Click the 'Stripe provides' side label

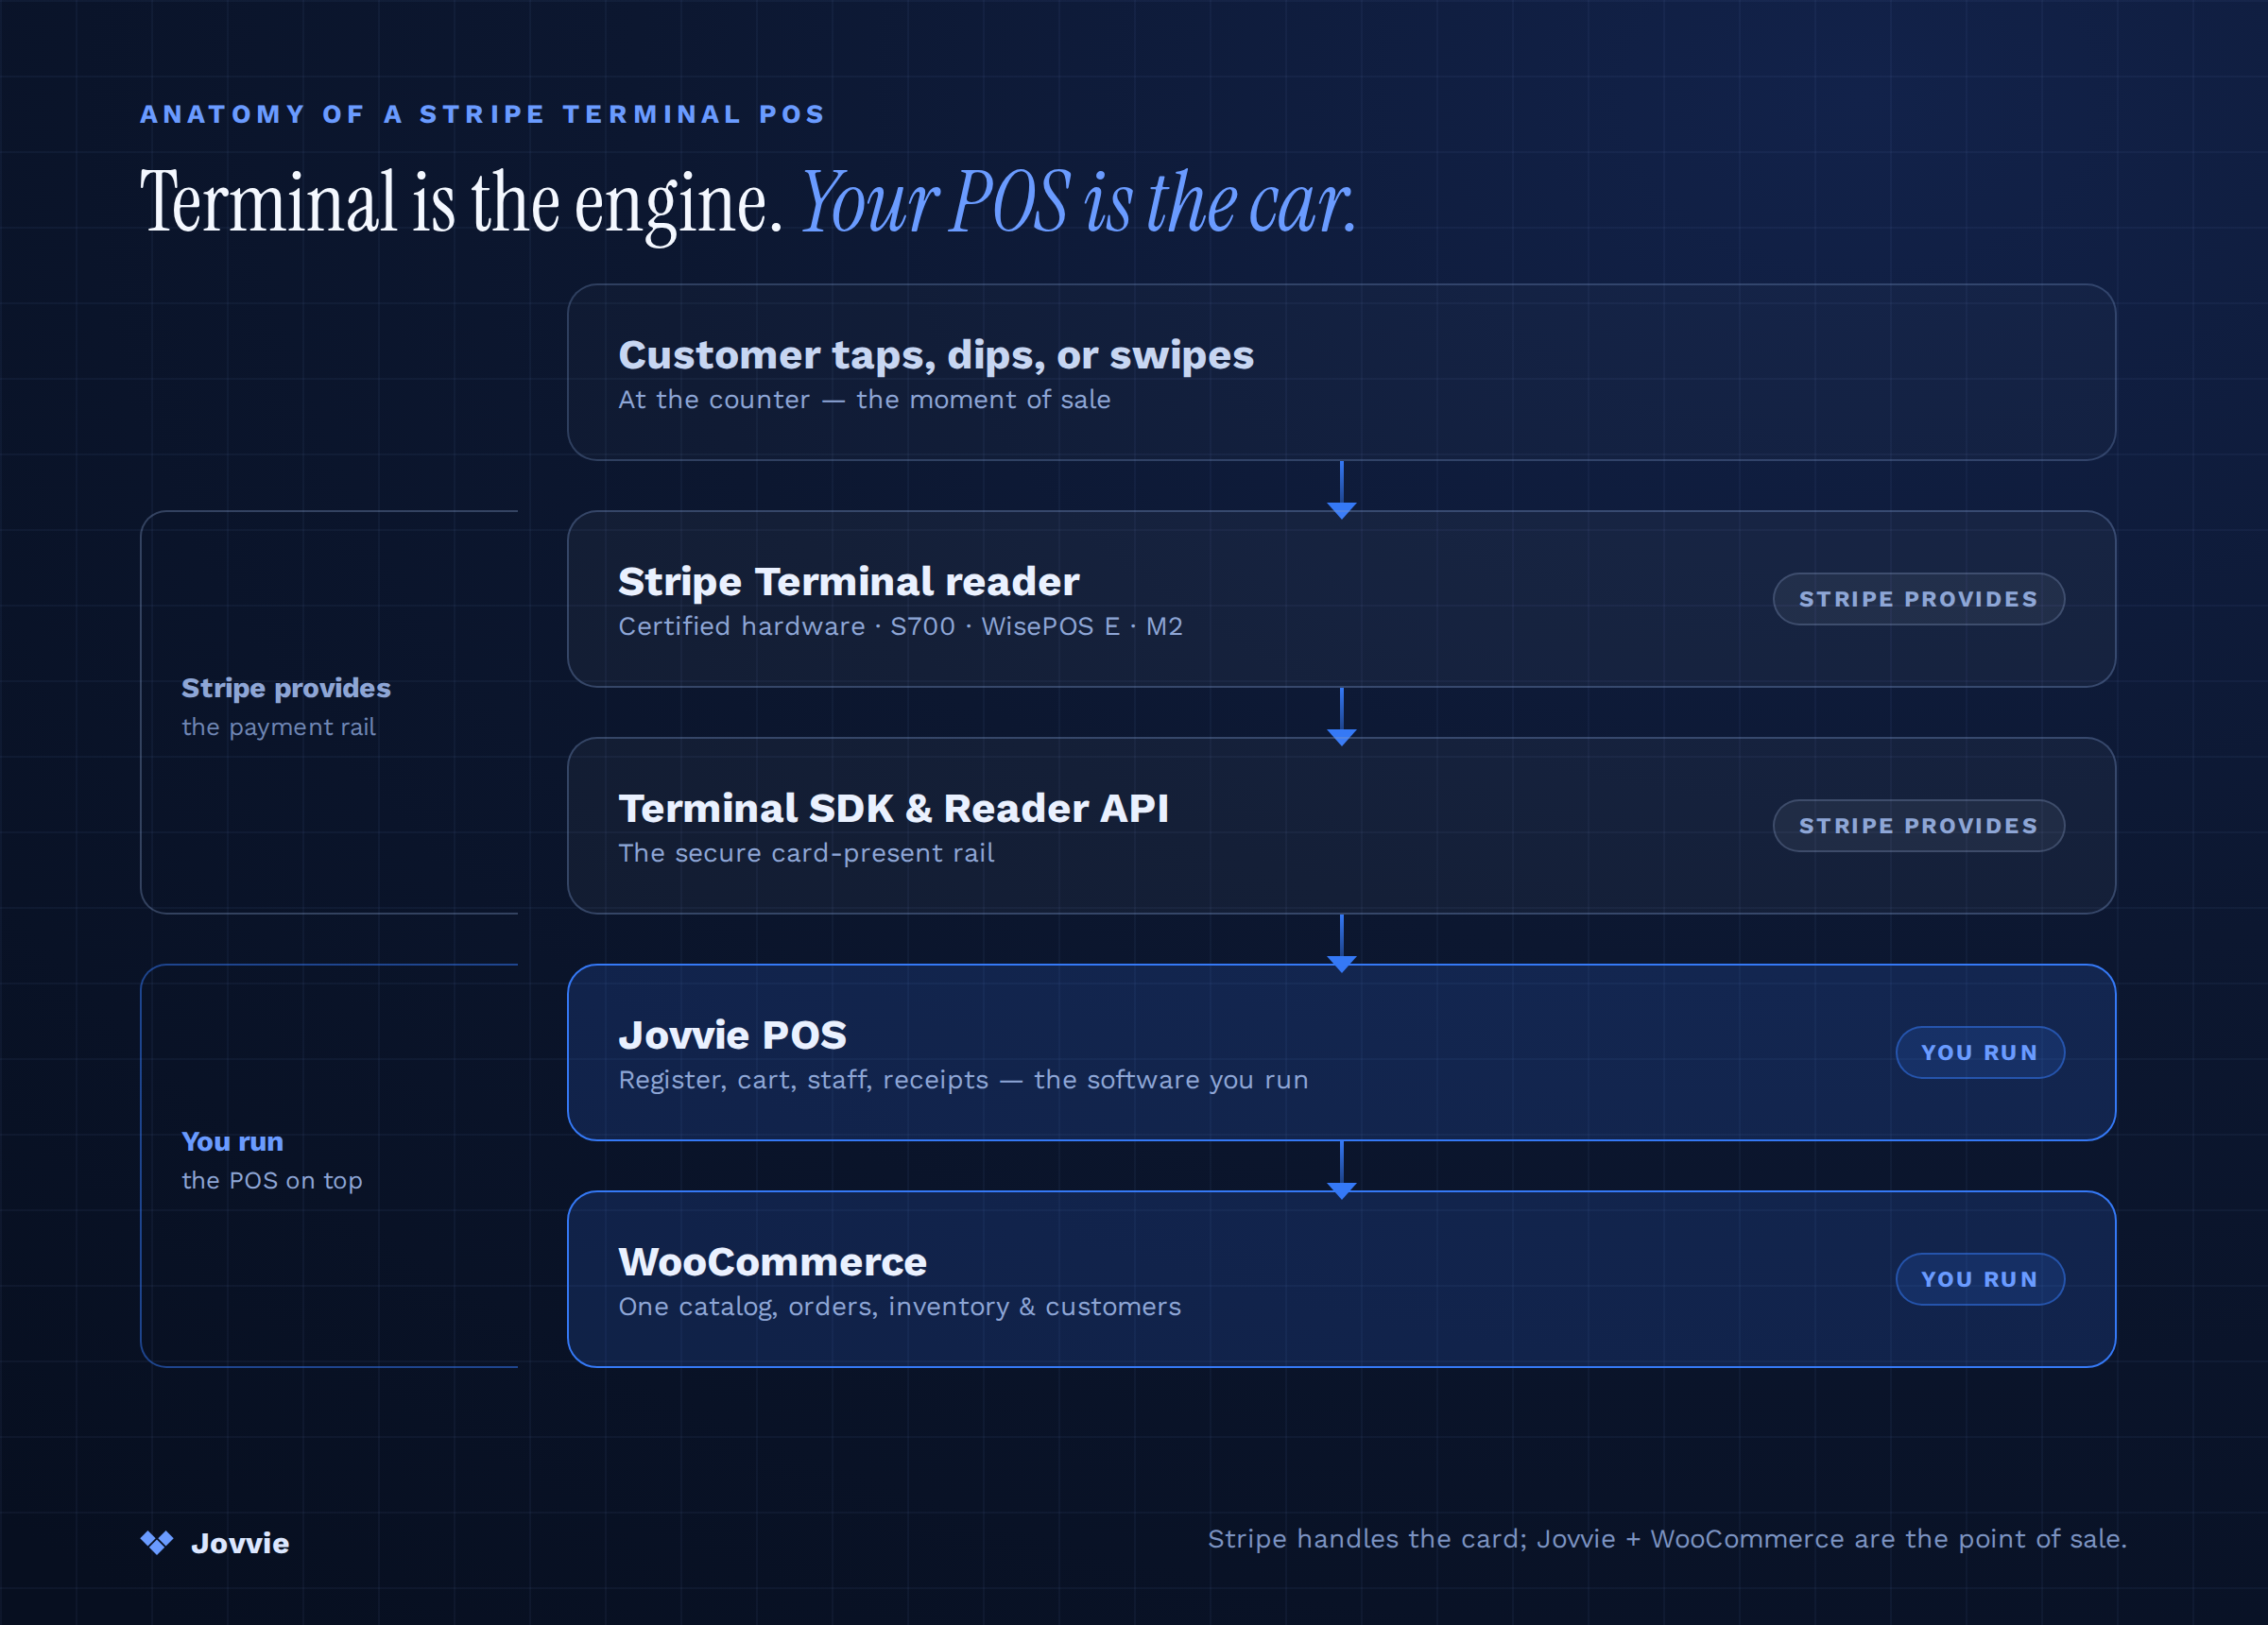click(x=286, y=688)
